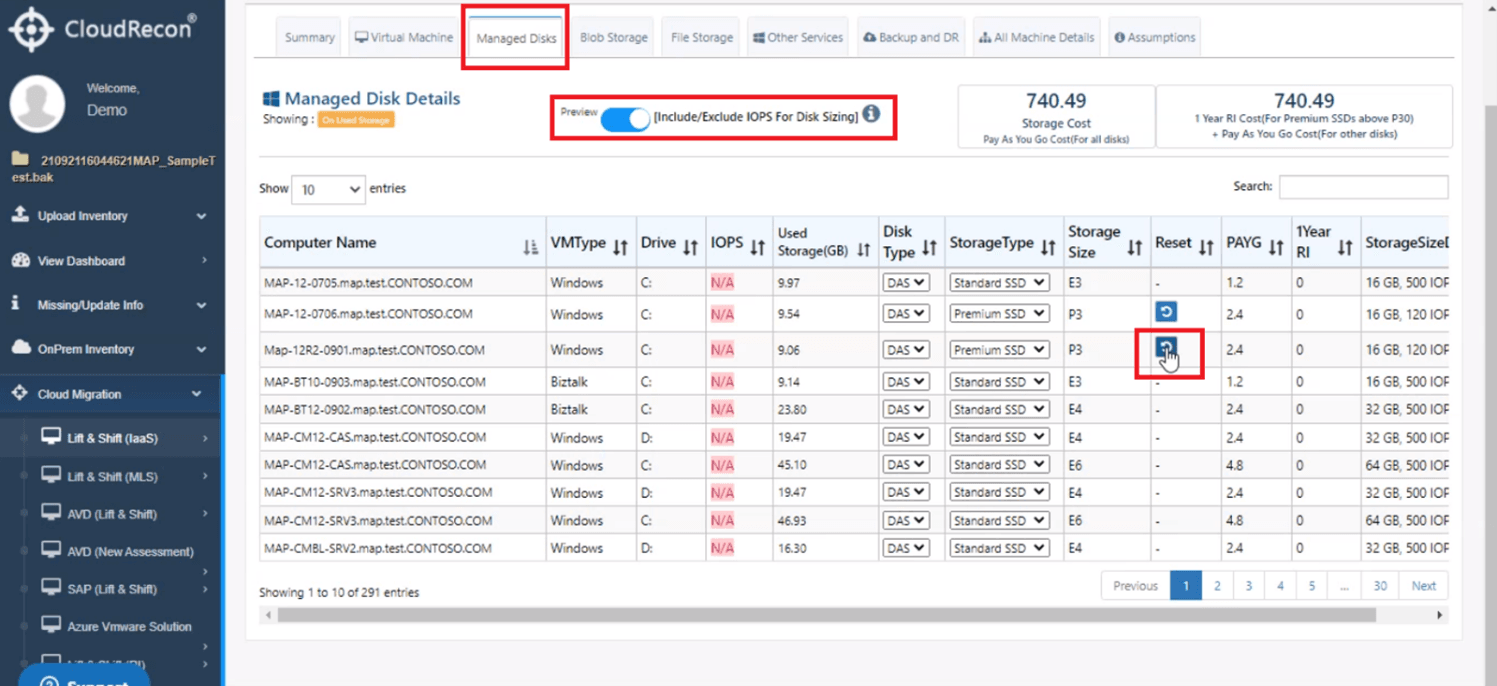Open Disk Type dropdown for MAP-12-0705
This screenshot has width=1497, height=686.
(906, 283)
